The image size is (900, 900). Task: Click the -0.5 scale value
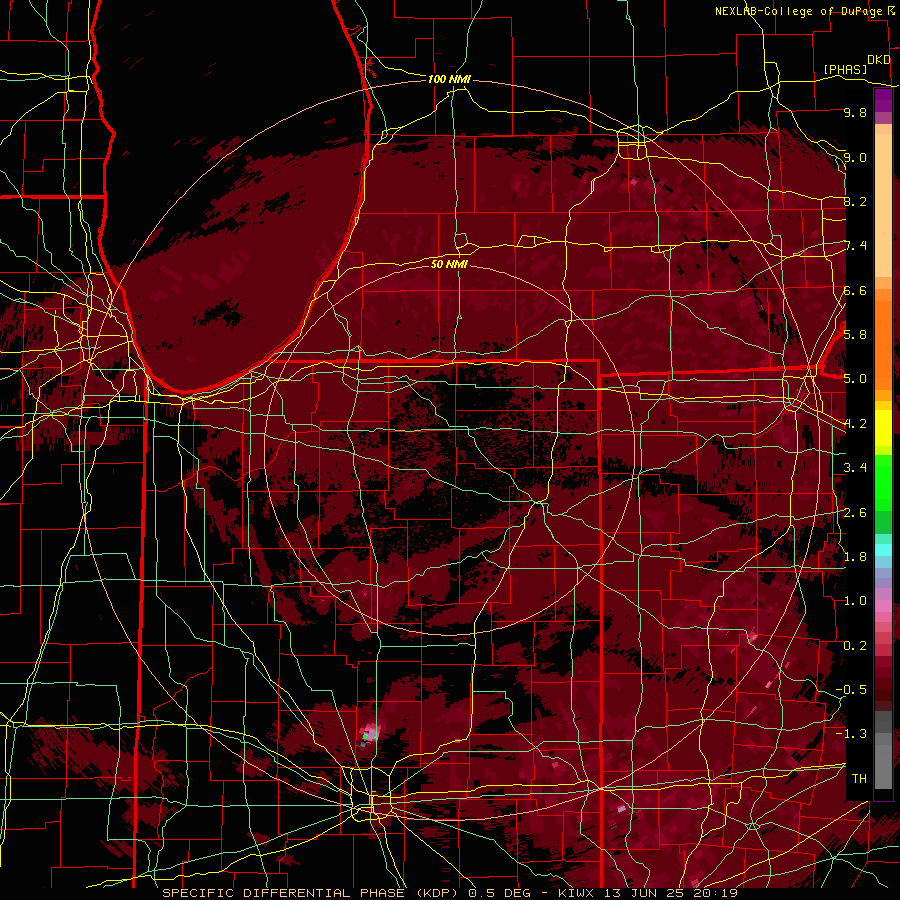point(852,690)
